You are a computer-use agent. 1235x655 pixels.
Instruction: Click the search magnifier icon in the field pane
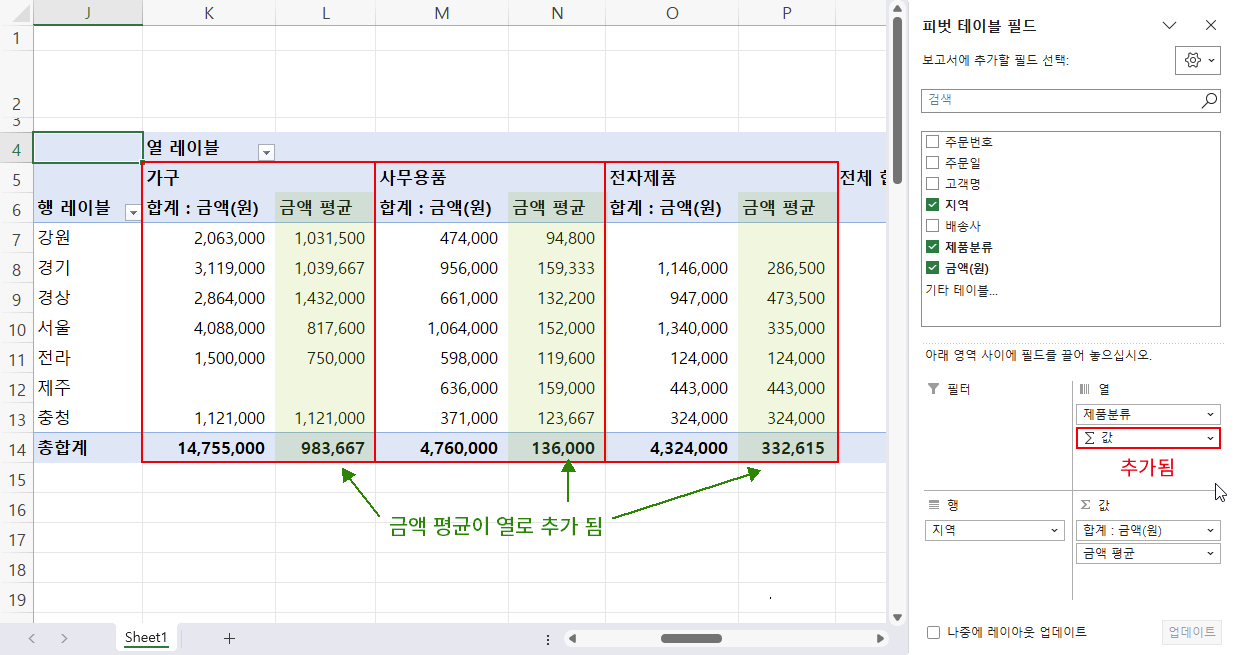[x=1208, y=100]
